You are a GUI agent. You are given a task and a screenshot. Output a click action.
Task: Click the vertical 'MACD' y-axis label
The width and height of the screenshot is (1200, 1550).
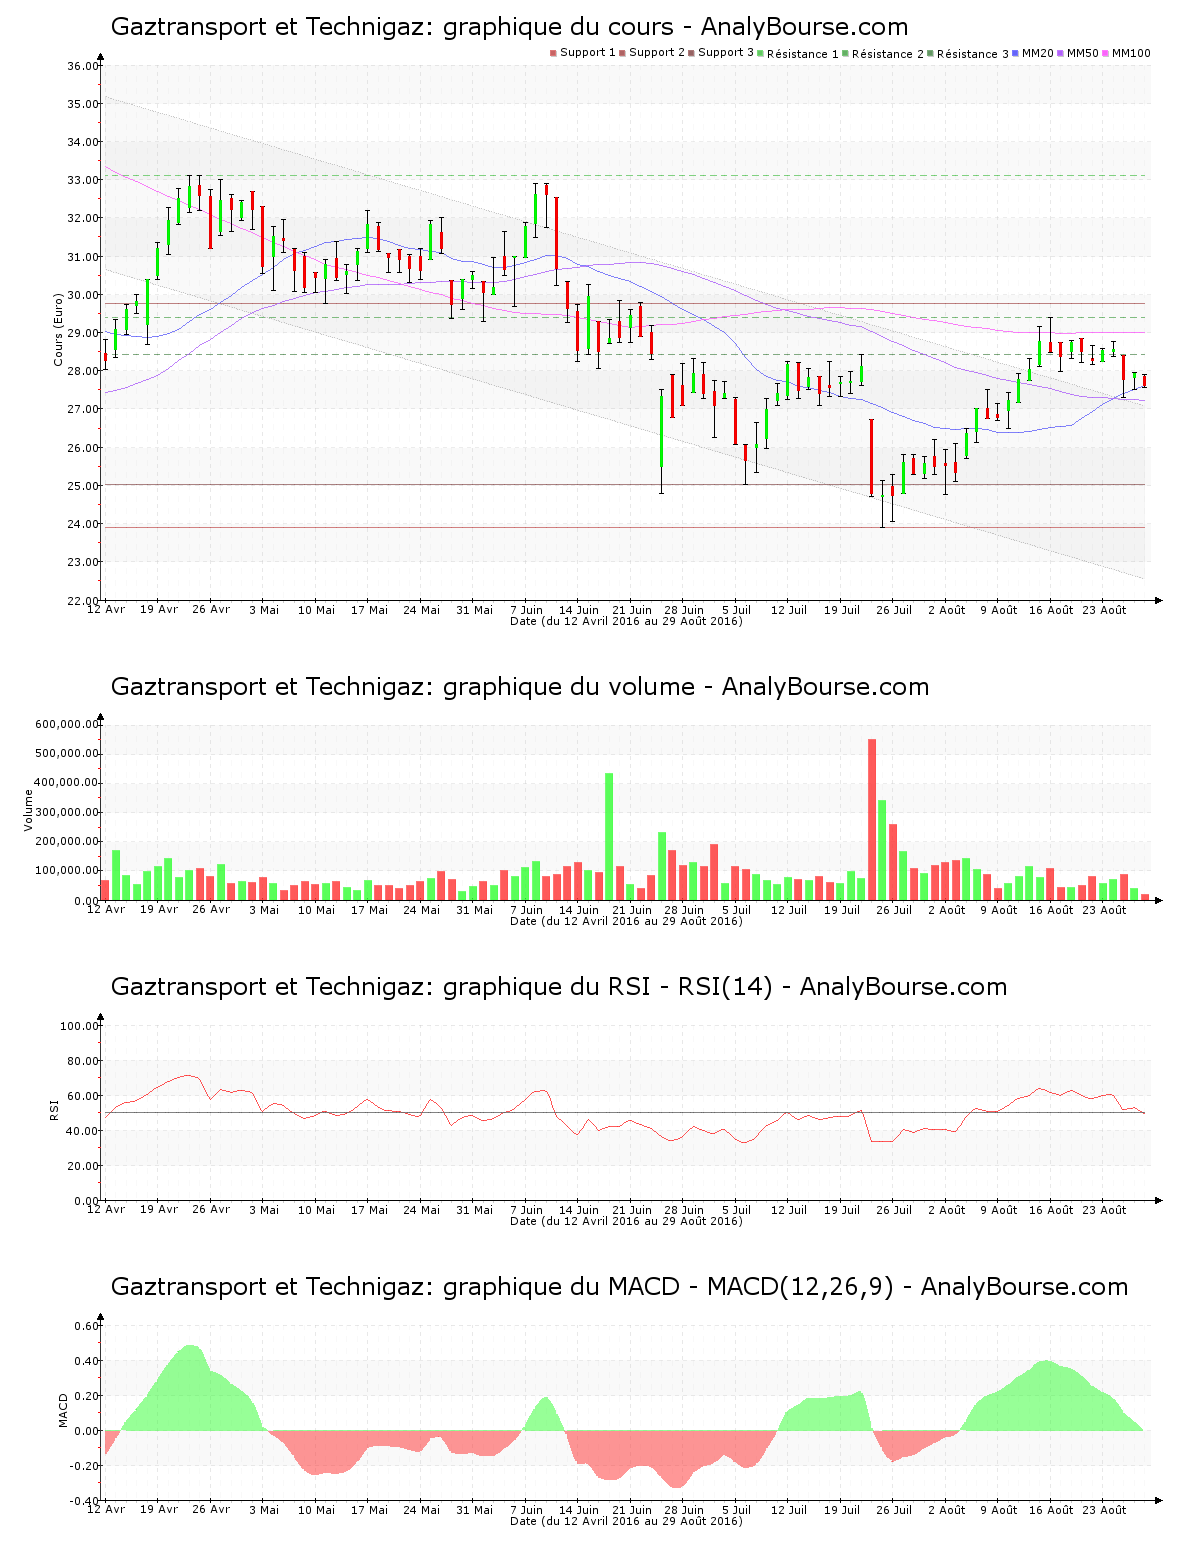(x=64, y=1410)
